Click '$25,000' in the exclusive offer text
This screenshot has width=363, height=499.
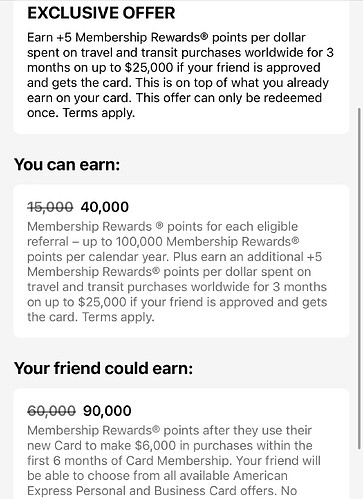coord(149,68)
